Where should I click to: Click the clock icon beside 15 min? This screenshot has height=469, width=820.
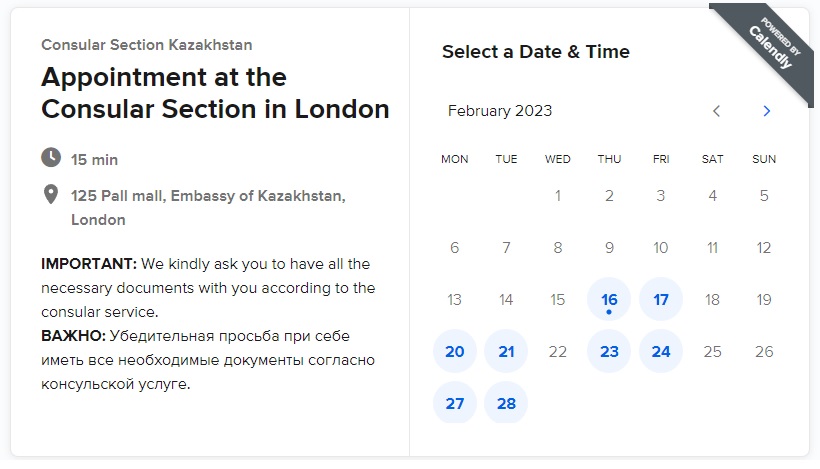point(51,157)
